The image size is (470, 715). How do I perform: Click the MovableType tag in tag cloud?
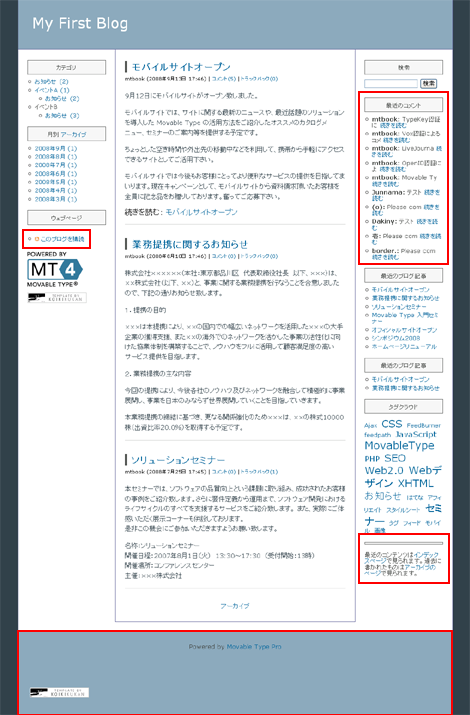399,446
